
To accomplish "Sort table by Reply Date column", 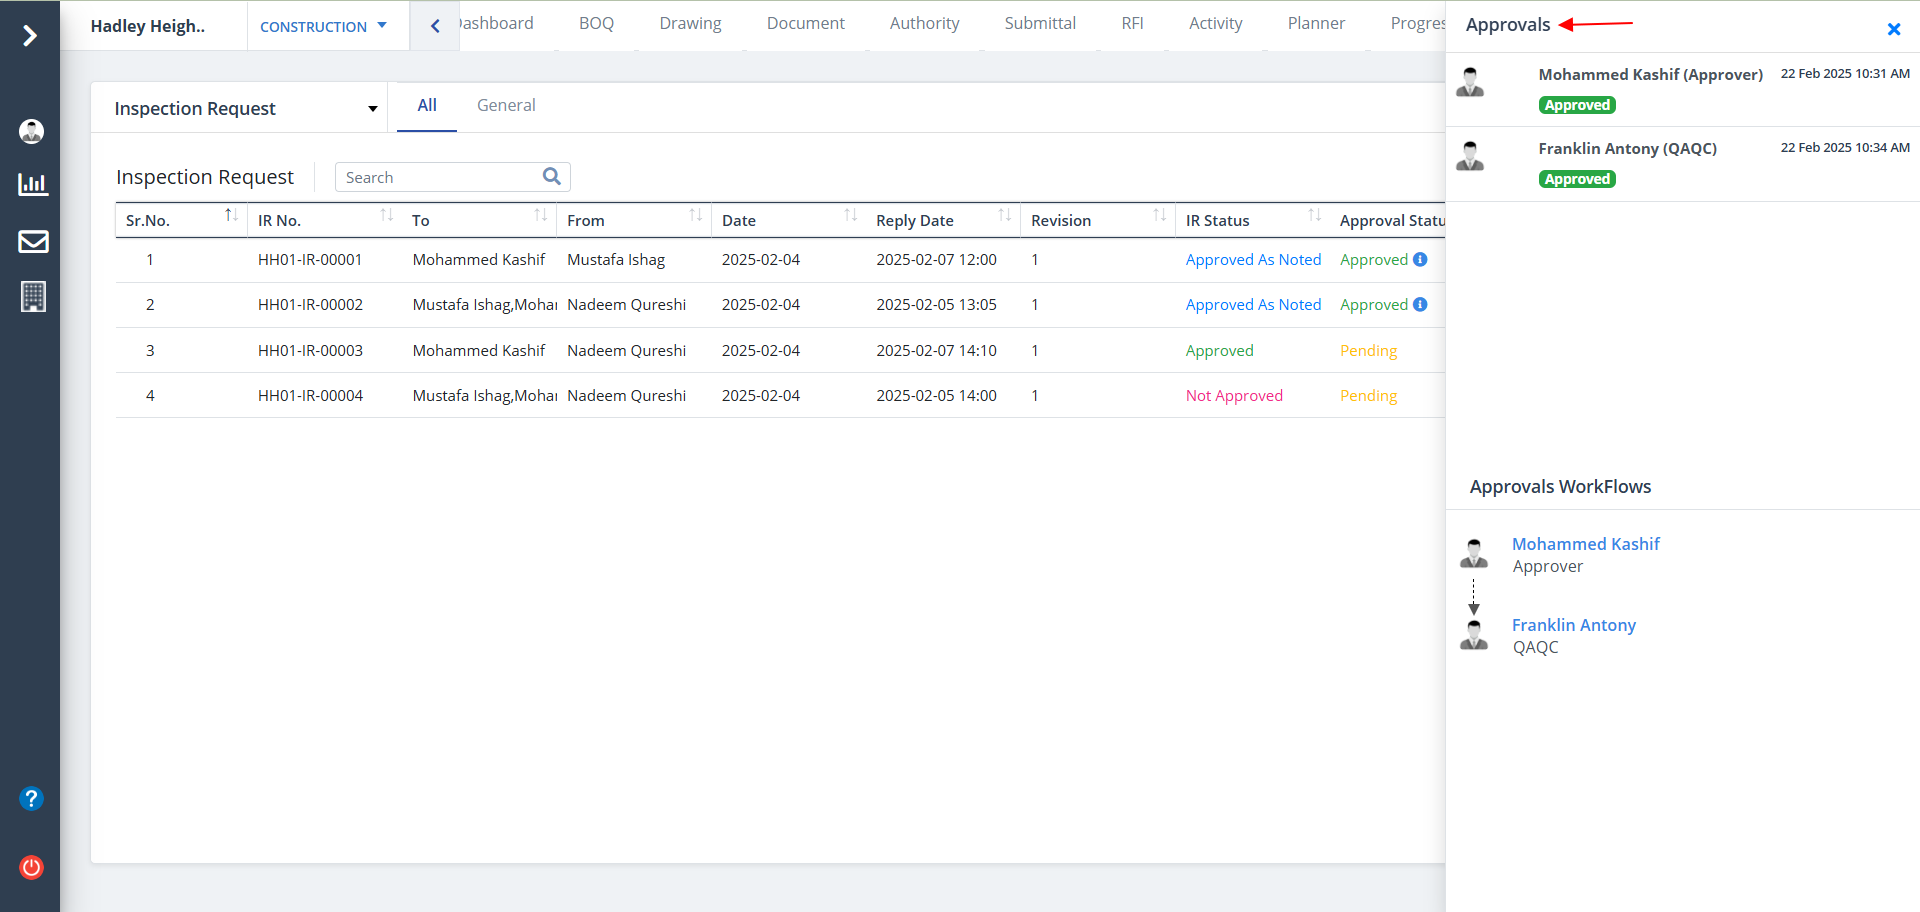I will [1004, 216].
